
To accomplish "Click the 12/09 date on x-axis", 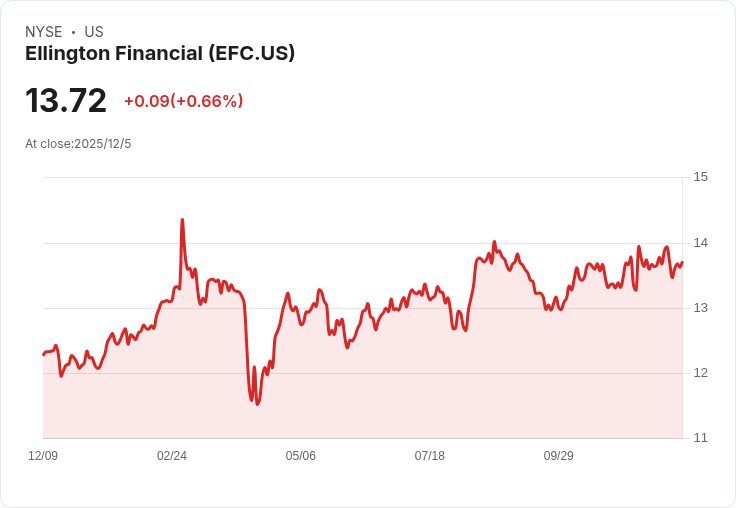I will [x=43, y=456].
